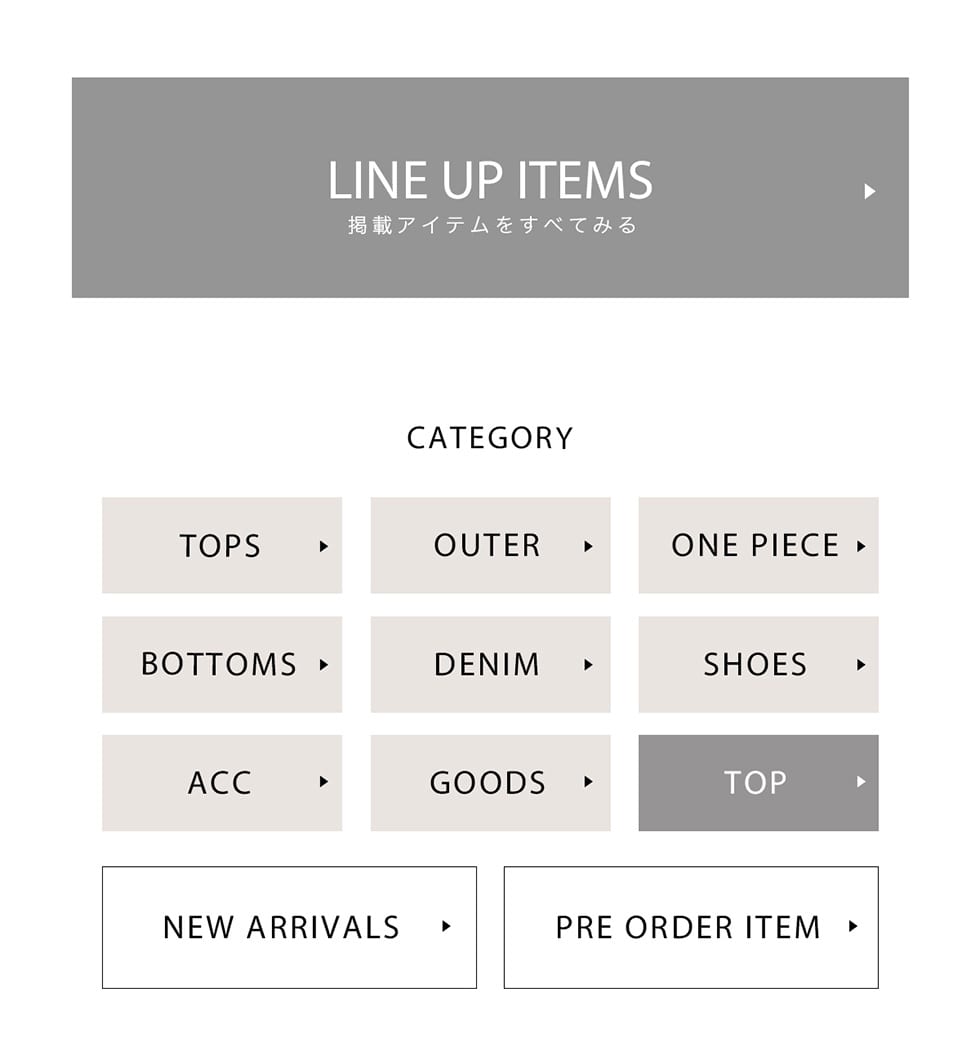This screenshot has width=980, height=1055.
Task: Click the arrow icon beside DENIM
Action: [588, 664]
